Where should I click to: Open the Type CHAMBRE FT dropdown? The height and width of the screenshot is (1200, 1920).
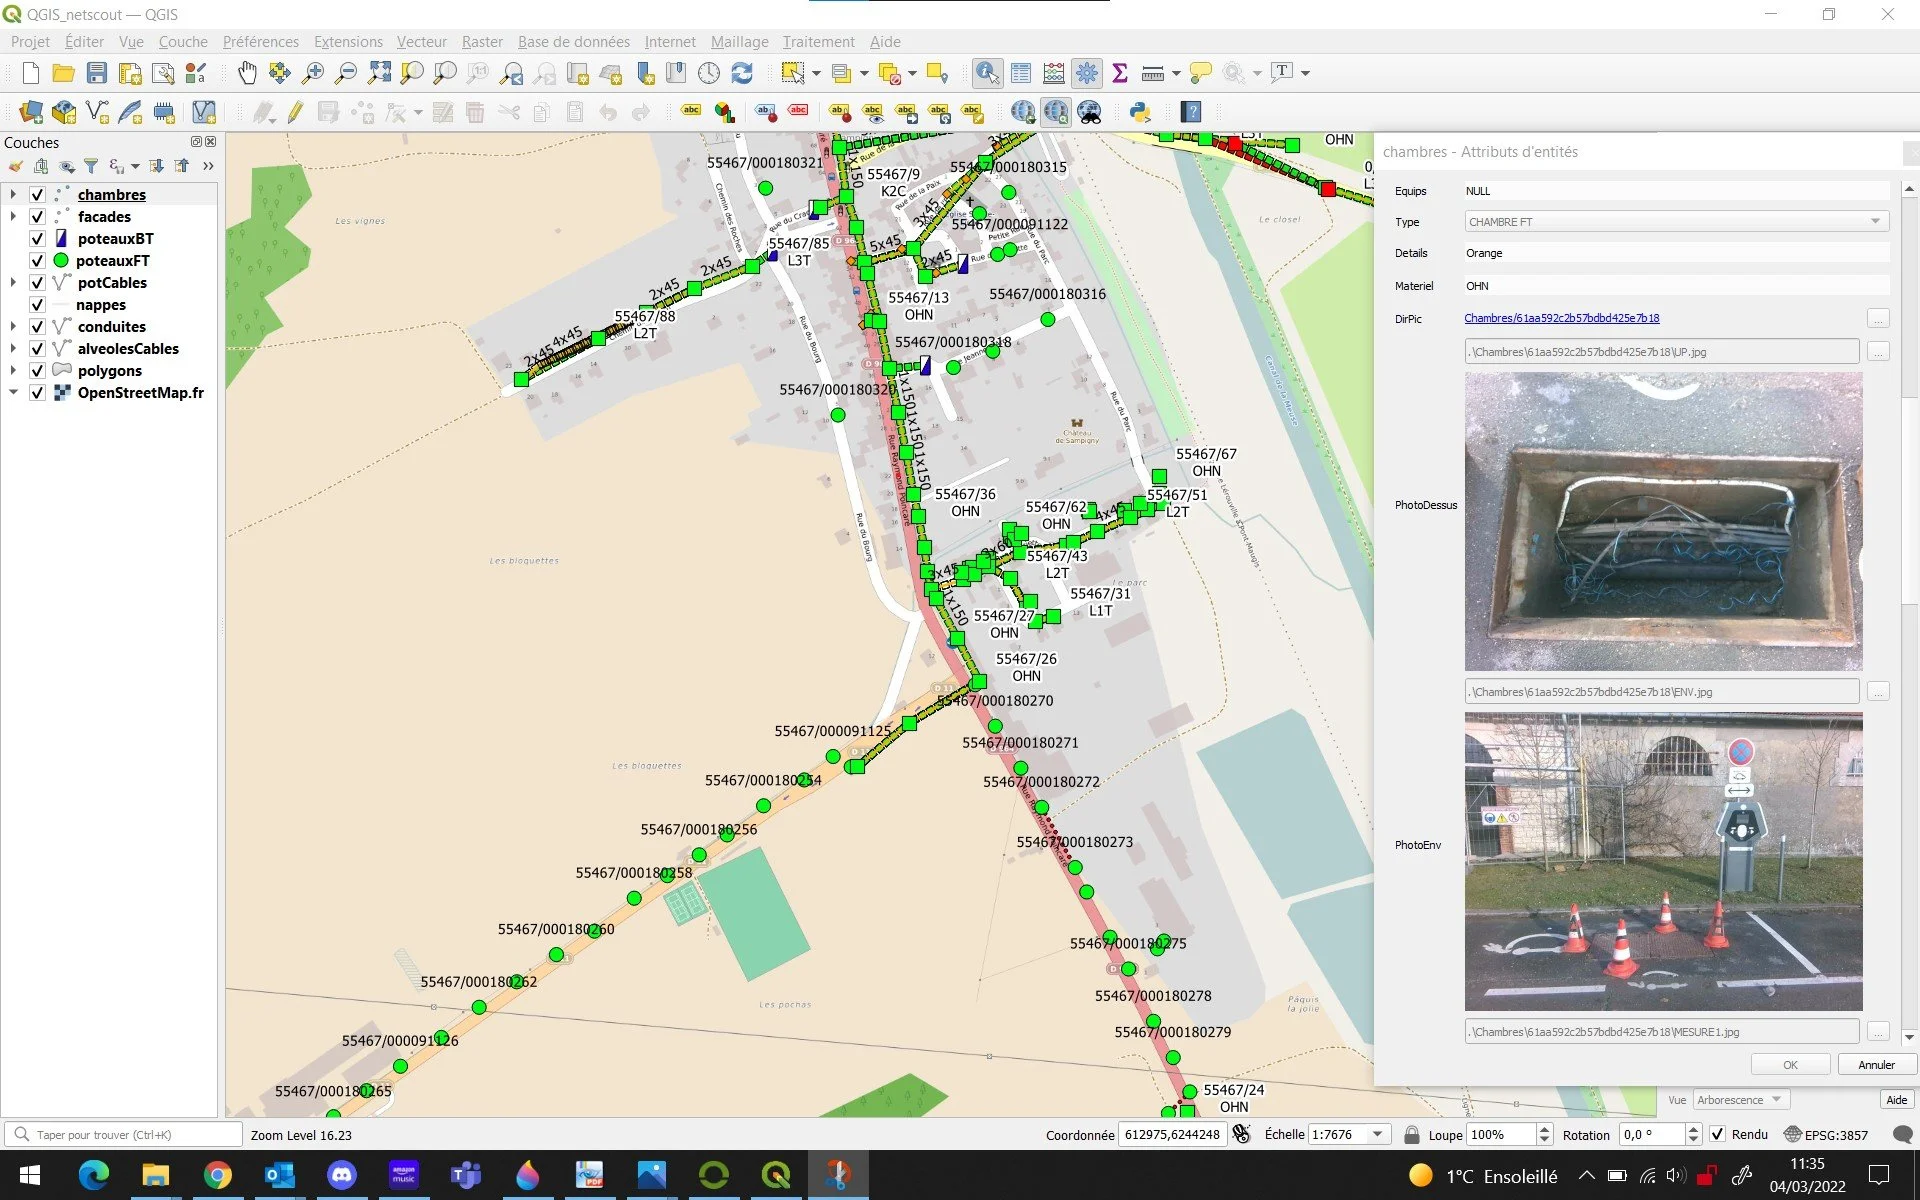click(1875, 222)
